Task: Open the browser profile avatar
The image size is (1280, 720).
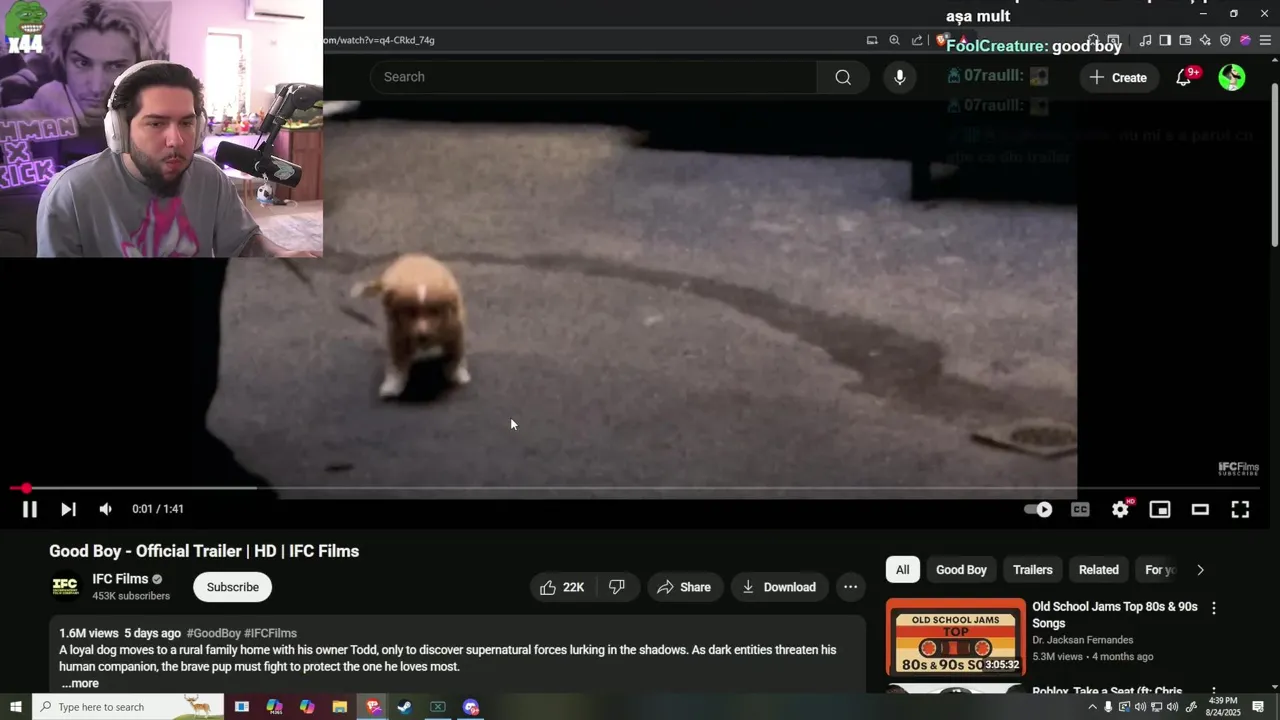Action: point(1245,40)
